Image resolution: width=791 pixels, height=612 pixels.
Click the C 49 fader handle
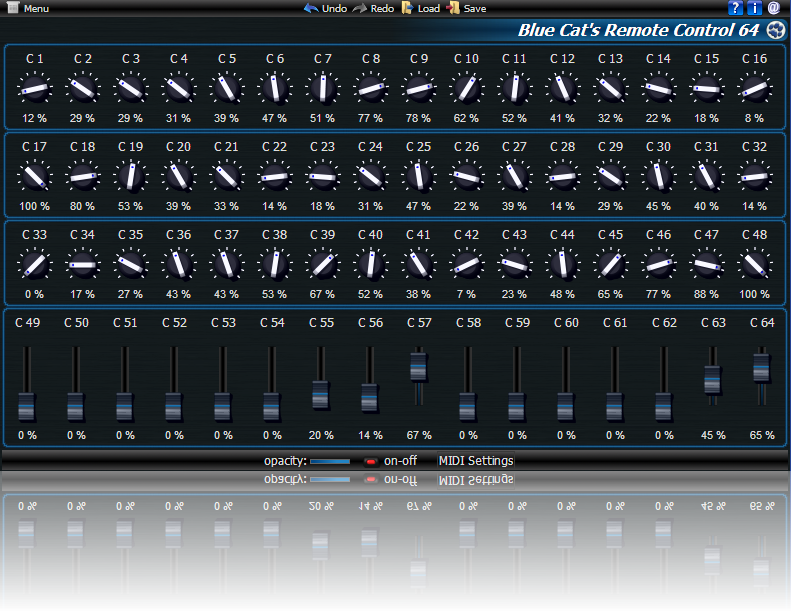click(26, 407)
